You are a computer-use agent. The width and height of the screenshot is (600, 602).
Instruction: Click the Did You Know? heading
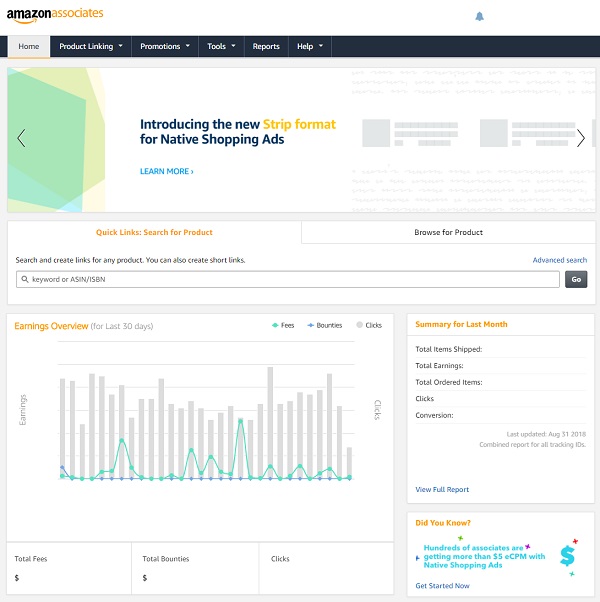point(443,523)
